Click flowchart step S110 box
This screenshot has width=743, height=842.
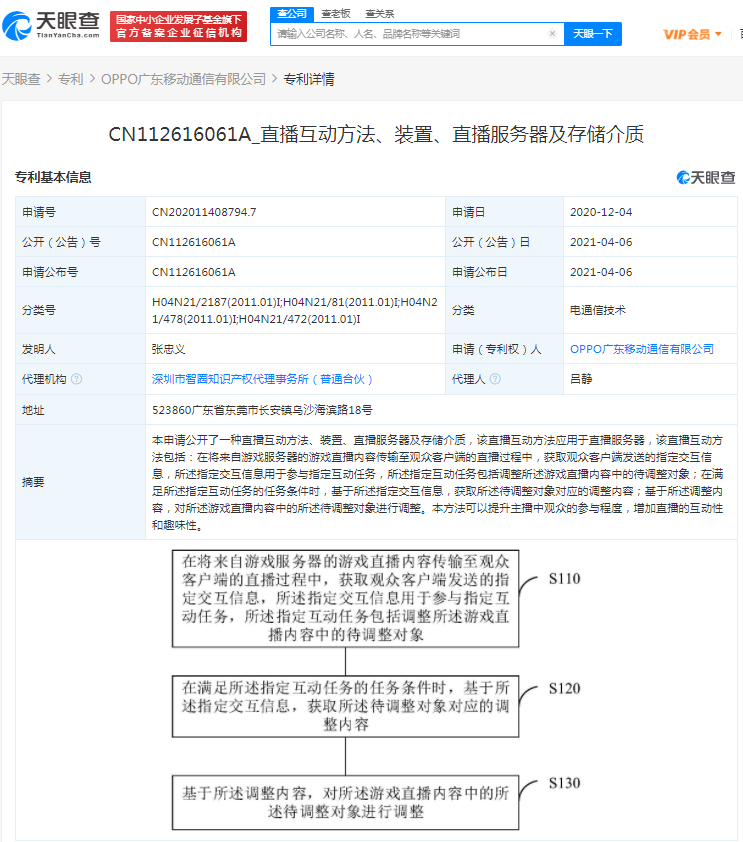click(x=345, y=598)
